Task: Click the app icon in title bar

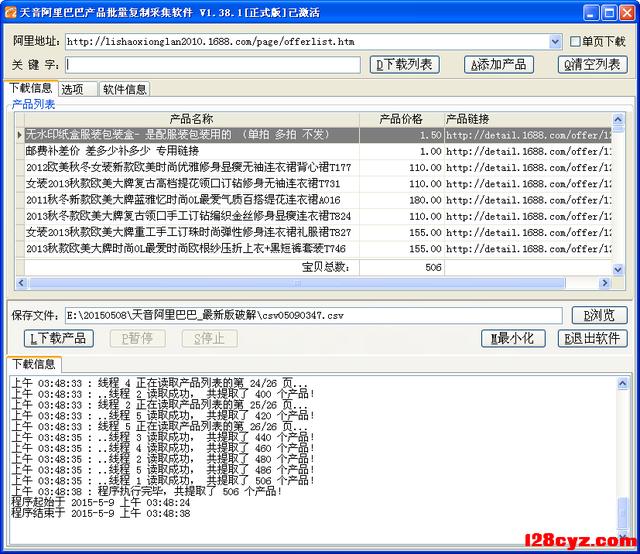Action: coord(10,12)
